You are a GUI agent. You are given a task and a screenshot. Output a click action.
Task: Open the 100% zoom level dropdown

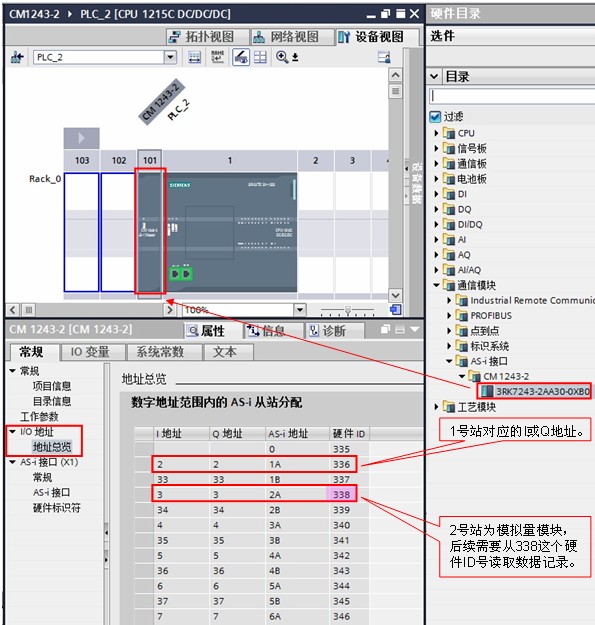tap(300, 310)
